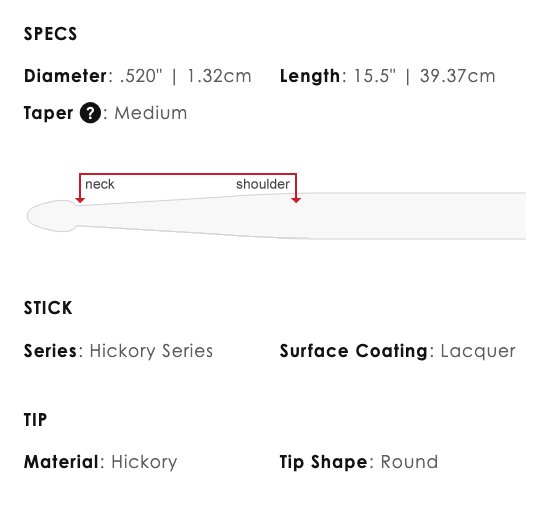Click the Hickory Series text
The image size is (548, 508).
(x=151, y=351)
